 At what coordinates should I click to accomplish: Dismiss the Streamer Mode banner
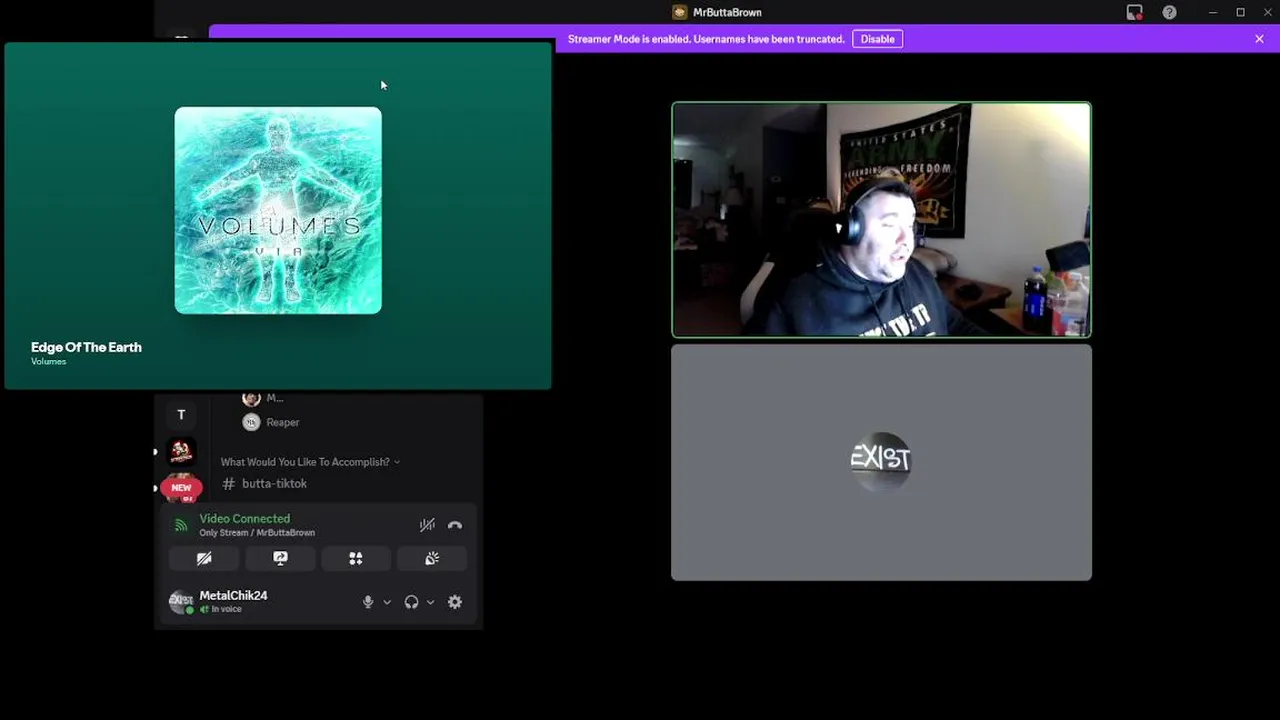[1259, 39]
